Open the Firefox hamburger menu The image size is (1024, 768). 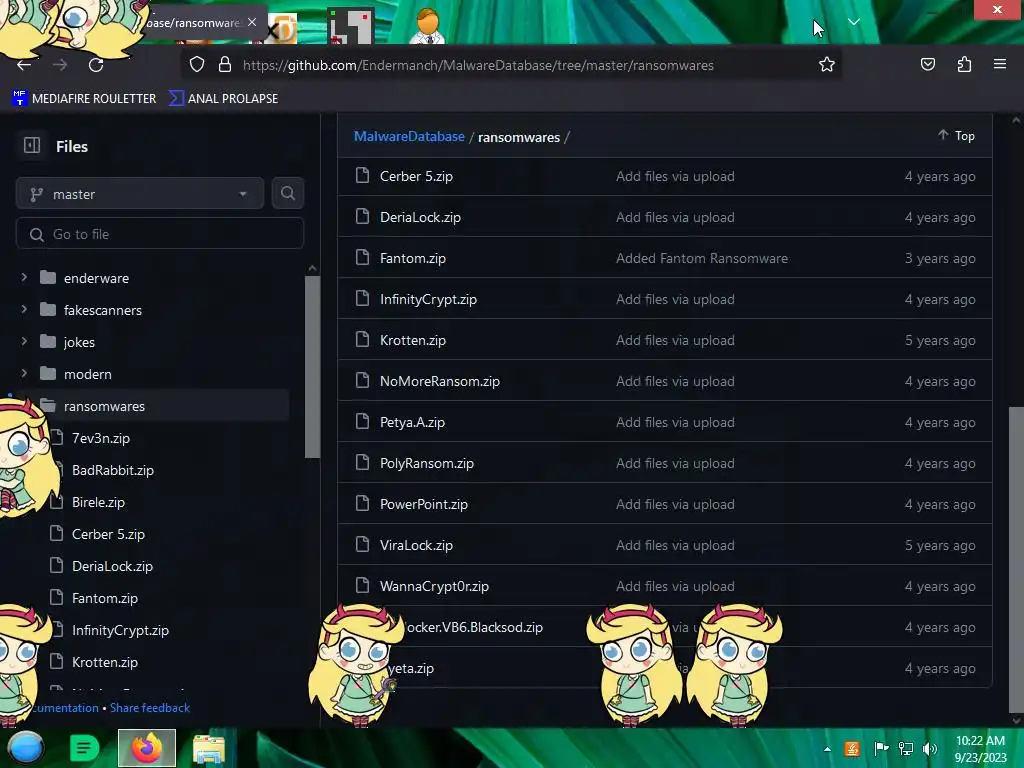pos(999,64)
